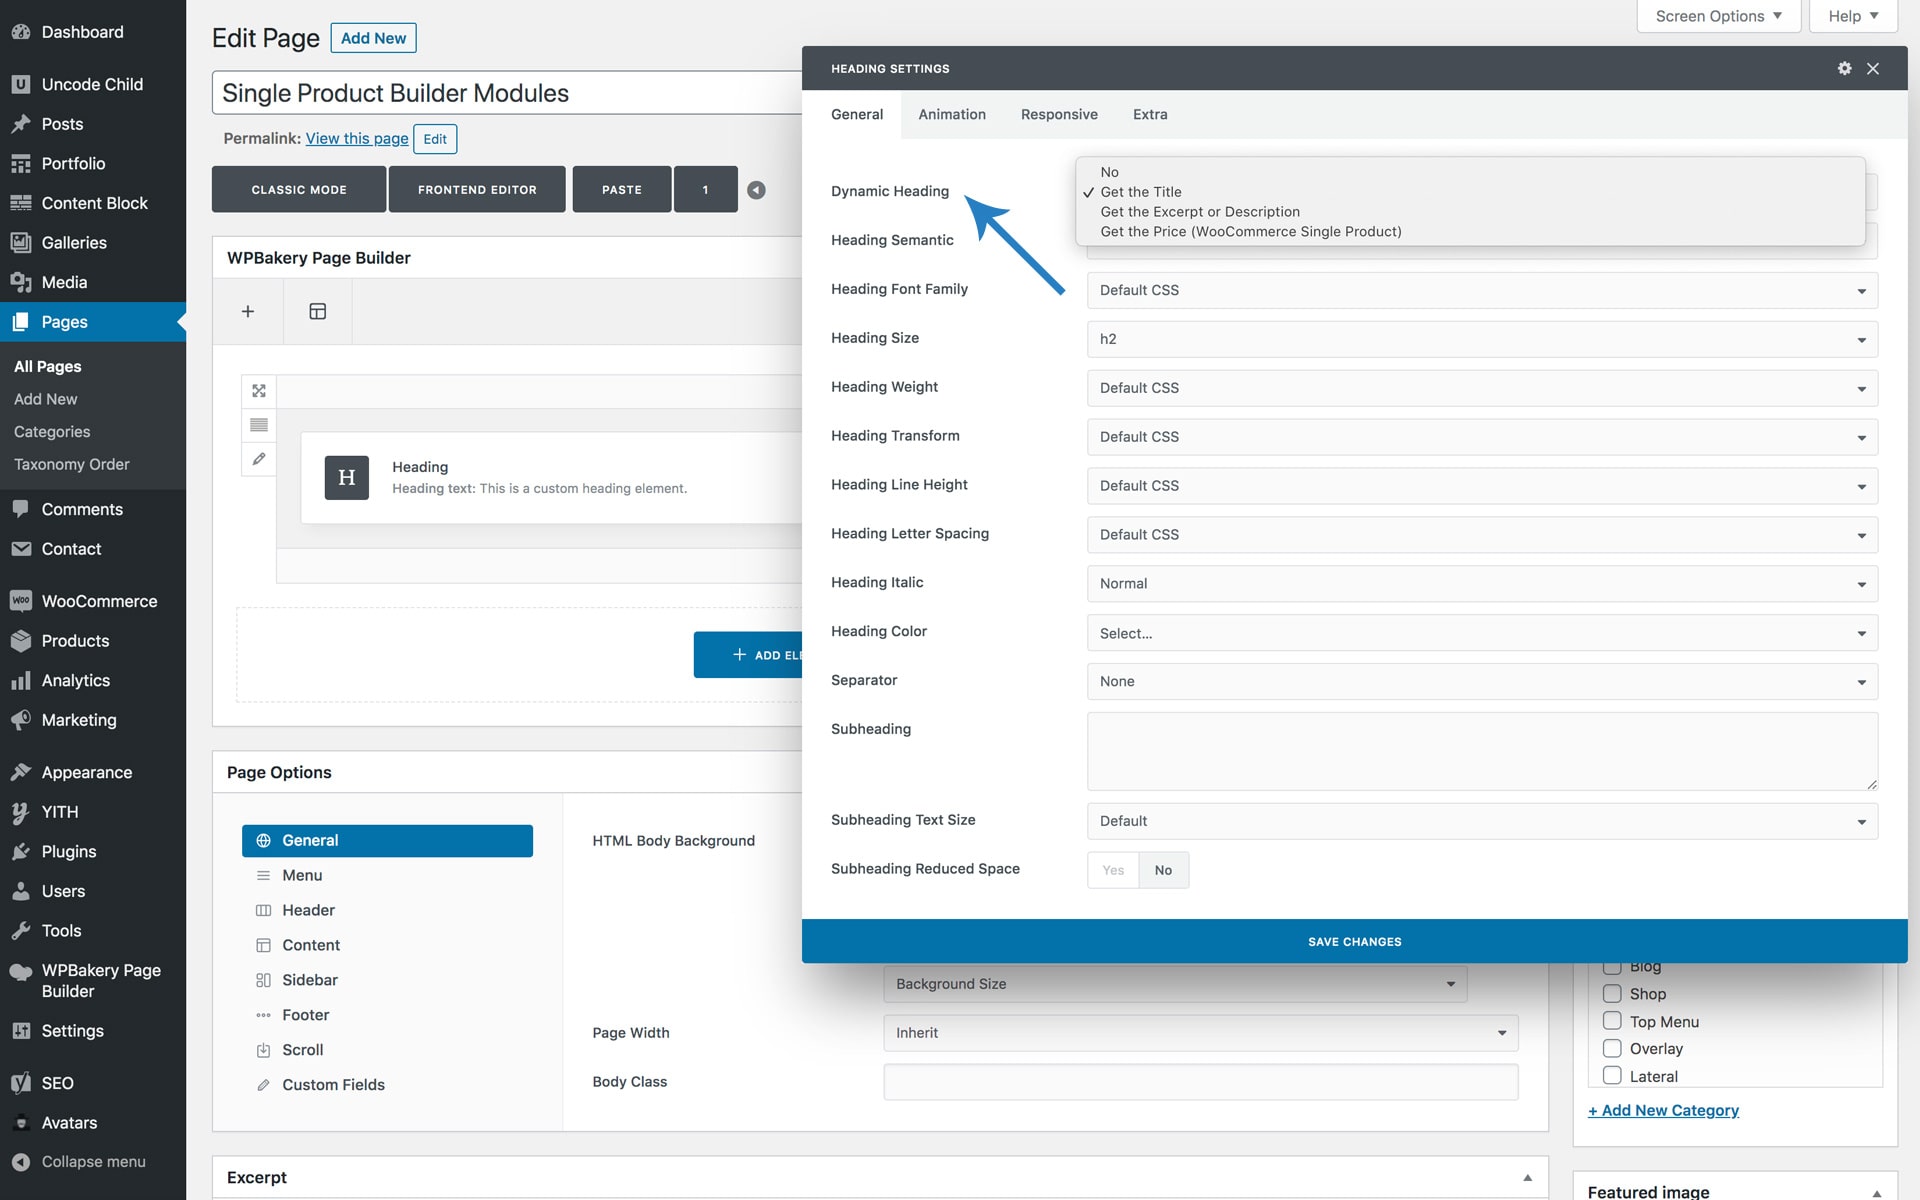Open the View this page permalink

click(x=357, y=138)
